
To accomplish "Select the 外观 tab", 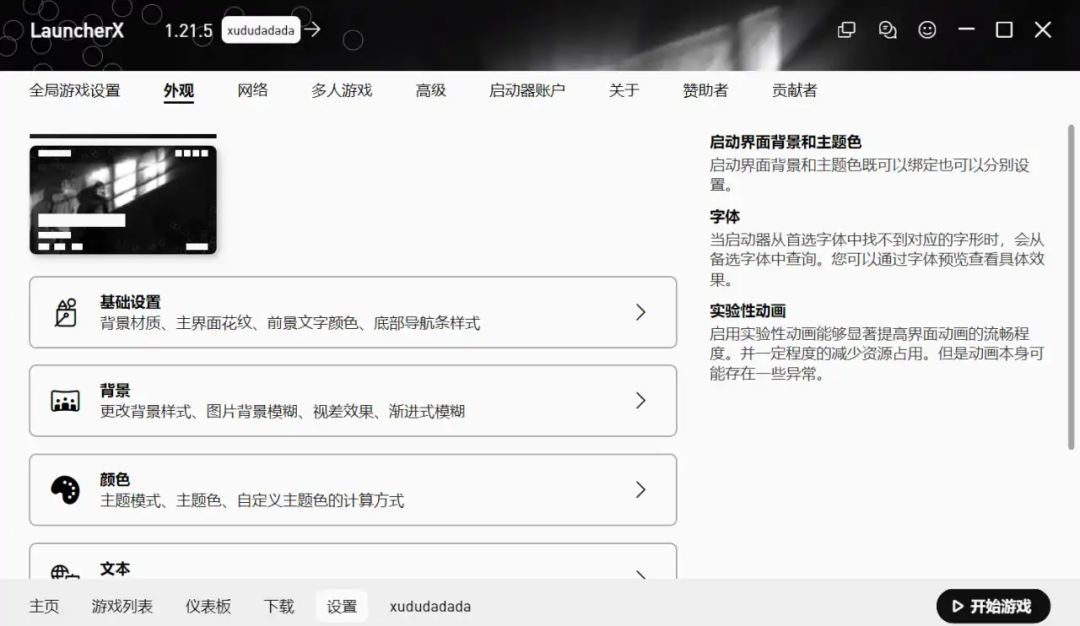I will tap(178, 90).
